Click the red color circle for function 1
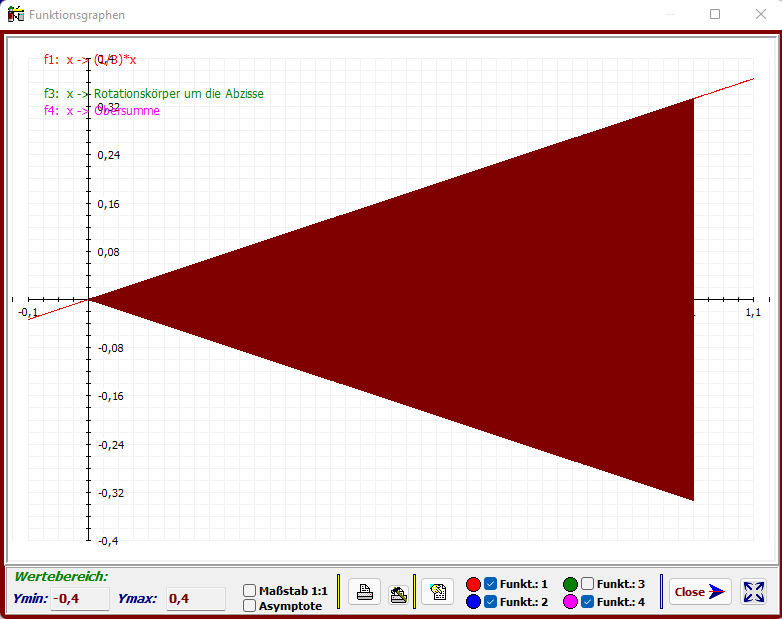The height and width of the screenshot is (619, 782). click(x=474, y=584)
